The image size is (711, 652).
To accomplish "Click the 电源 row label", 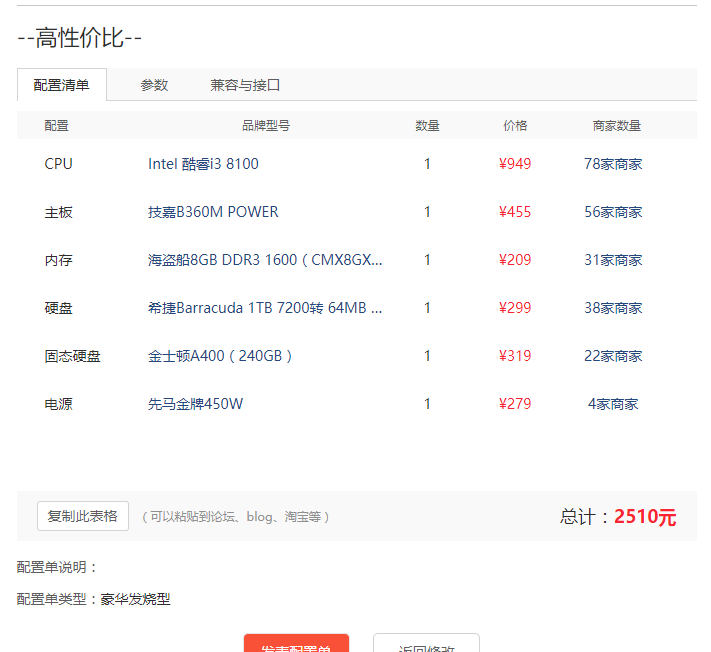I will 58,404.
